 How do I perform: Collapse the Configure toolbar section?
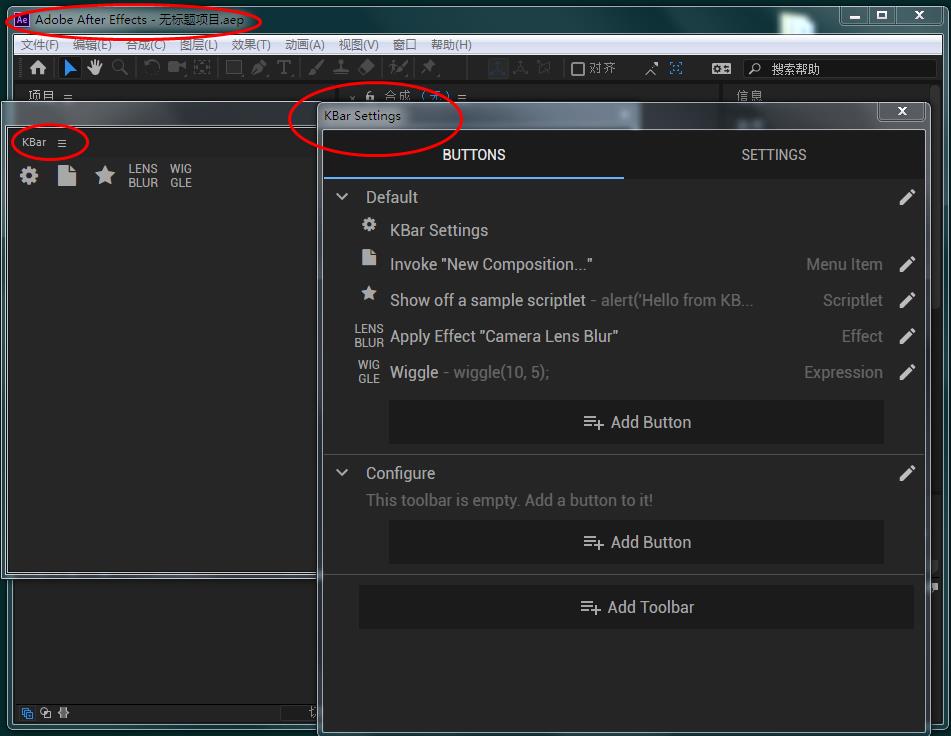342,473
